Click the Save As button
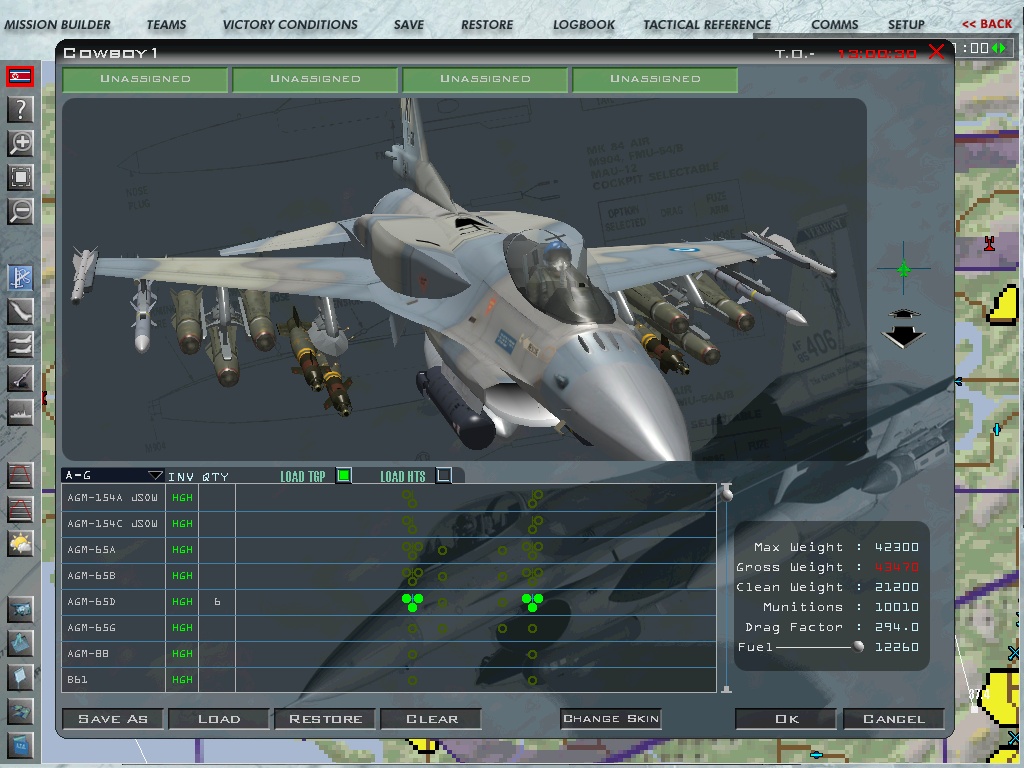The height and width of the screenshot is (768, 1024). pos(113,719)
